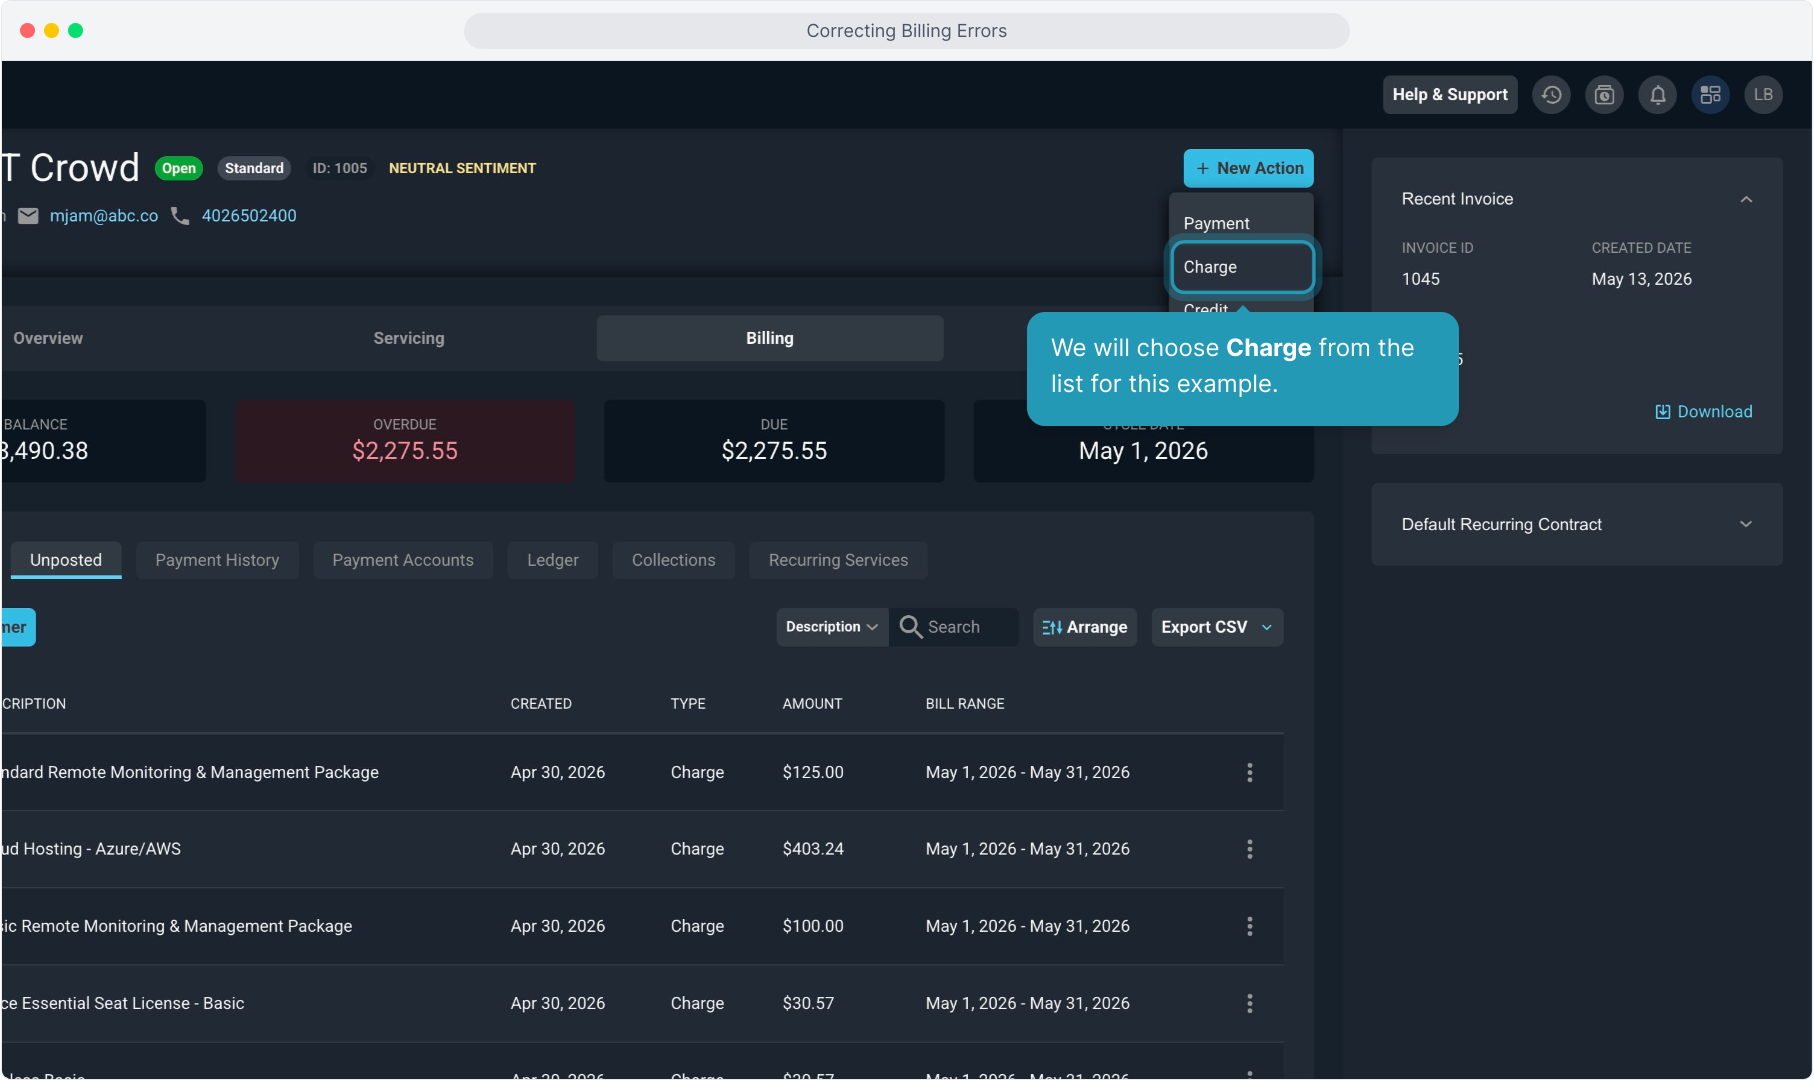Image resolution: width=1814 pixels, height=1080 pixels.
Task: Switch to the Overview tab
Action: 48,338
